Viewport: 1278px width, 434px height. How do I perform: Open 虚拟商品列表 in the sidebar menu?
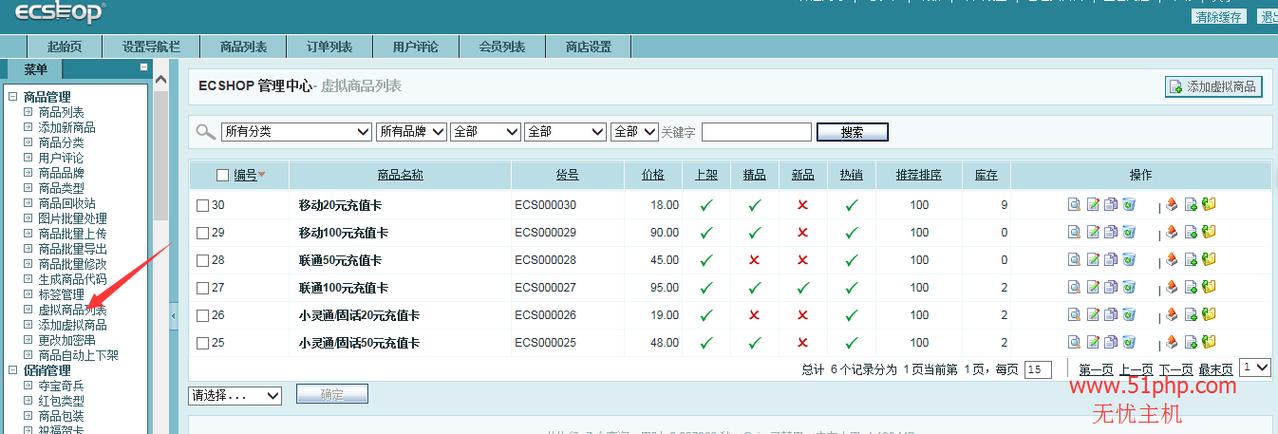pyautogui.click(x=72, y=310)
